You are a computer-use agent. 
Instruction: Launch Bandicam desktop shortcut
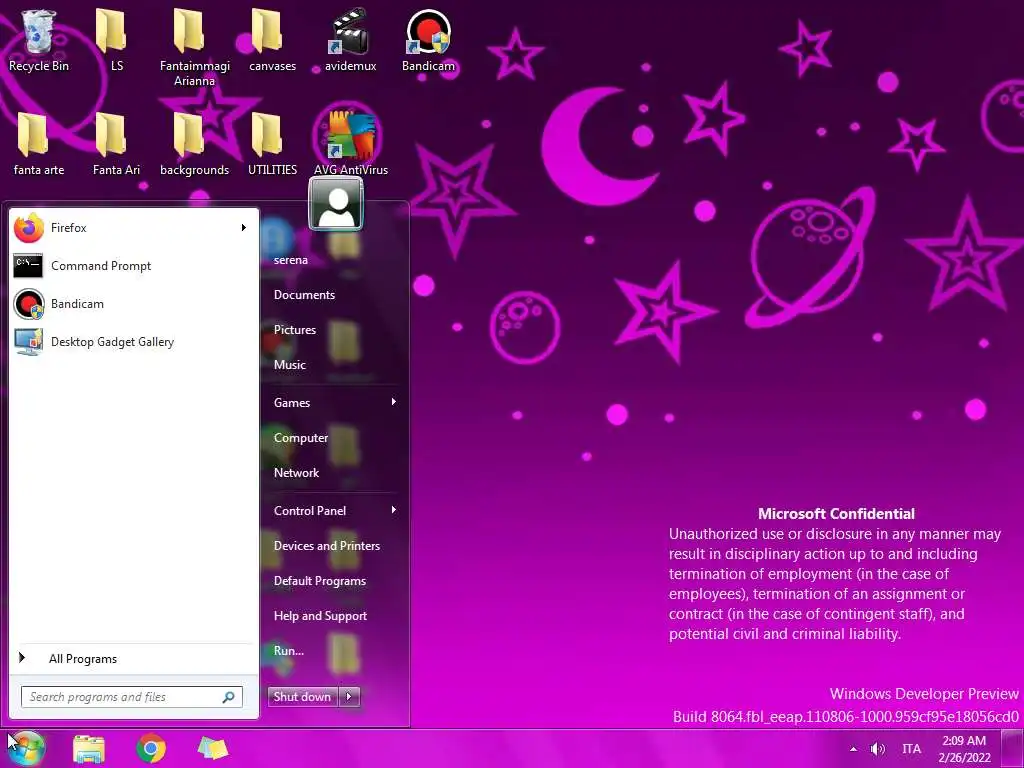(428, 40)
